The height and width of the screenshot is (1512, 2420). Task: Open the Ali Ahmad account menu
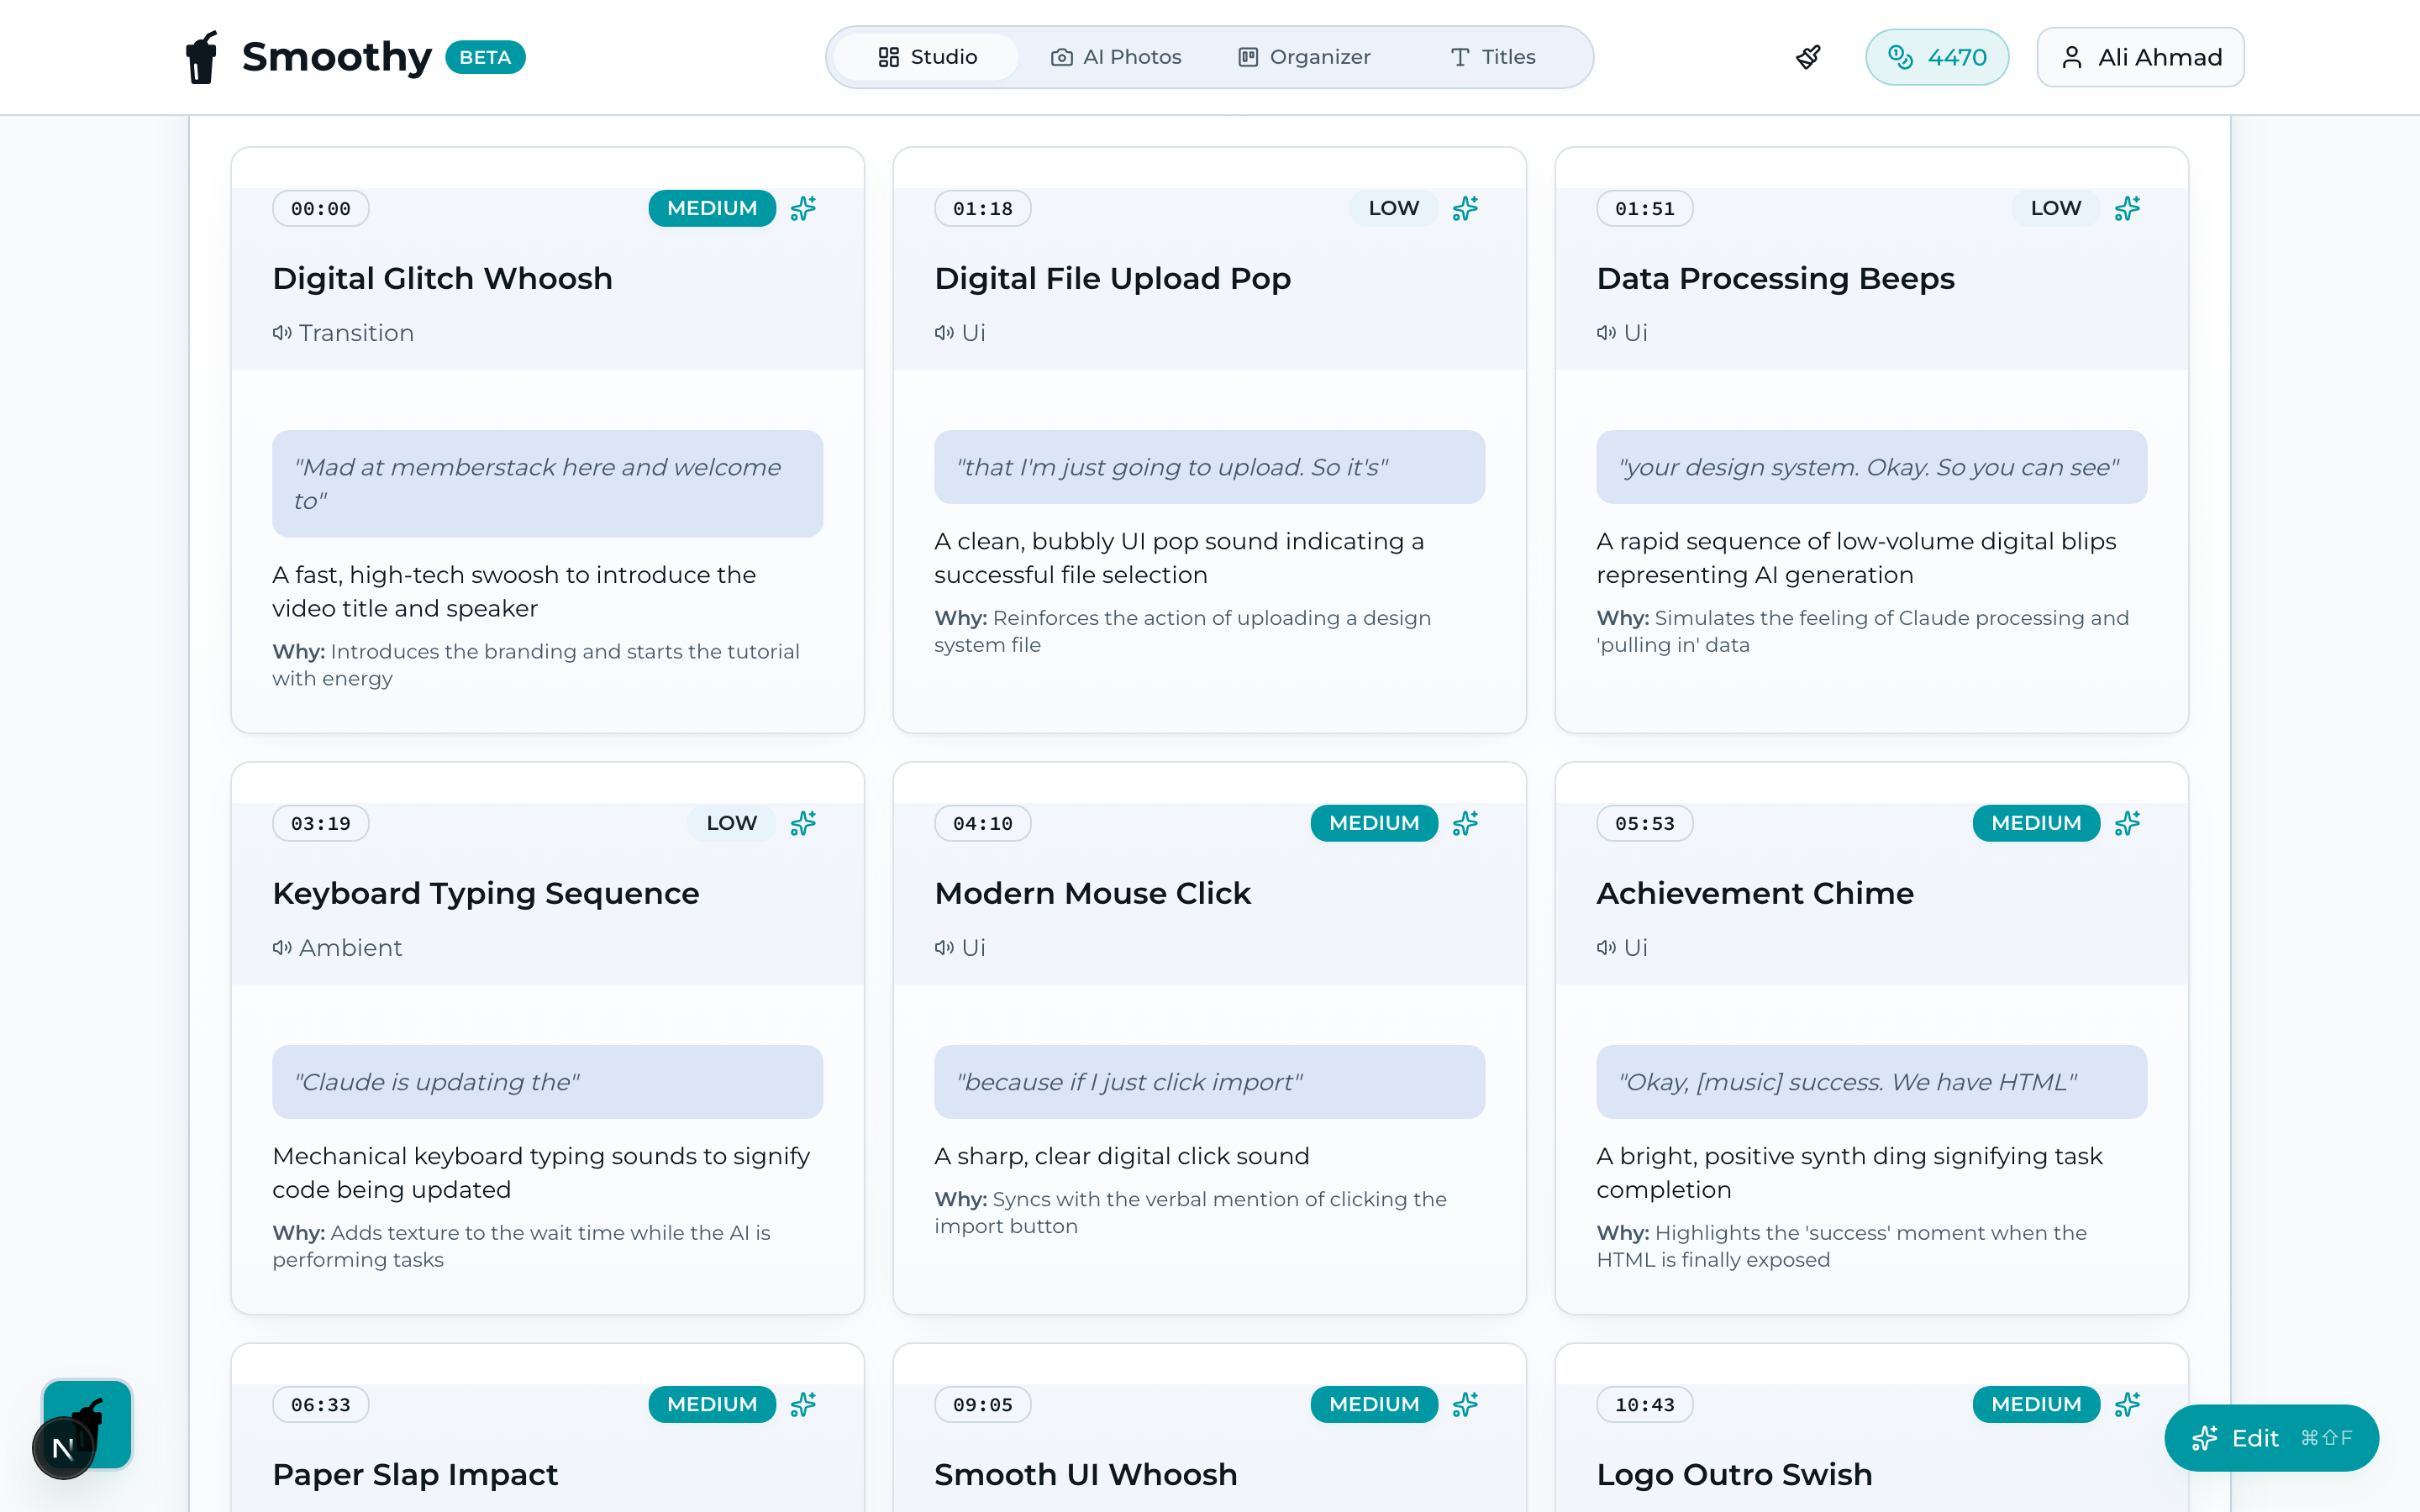point(2141,57)
